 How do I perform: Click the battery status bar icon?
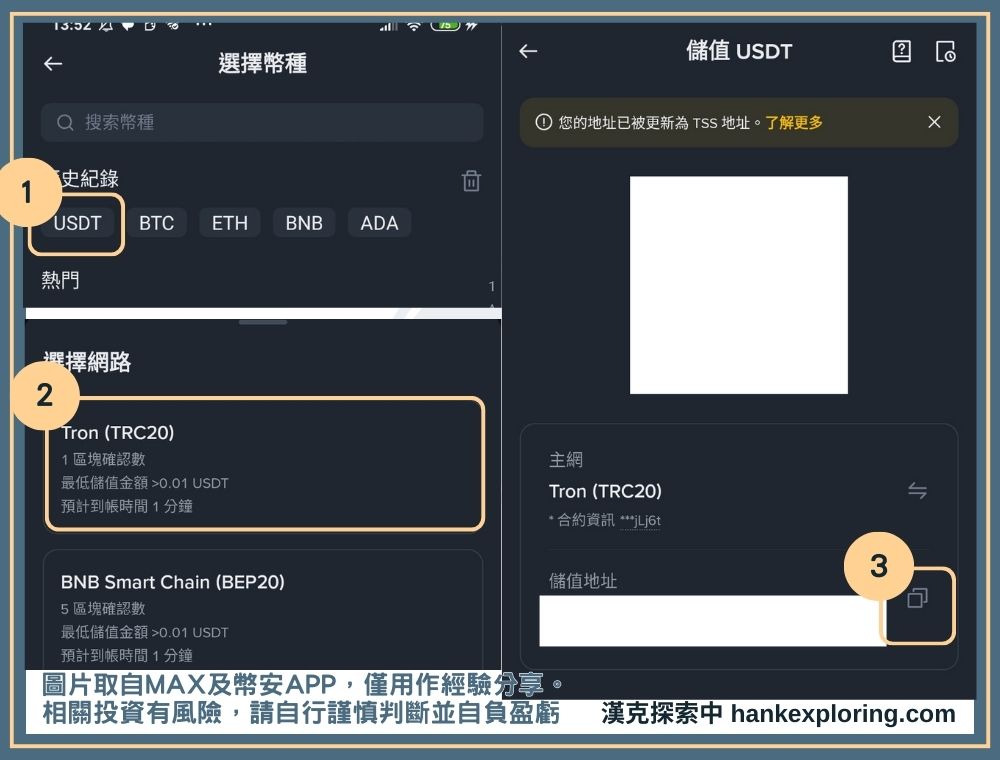(x=445, y=26)
